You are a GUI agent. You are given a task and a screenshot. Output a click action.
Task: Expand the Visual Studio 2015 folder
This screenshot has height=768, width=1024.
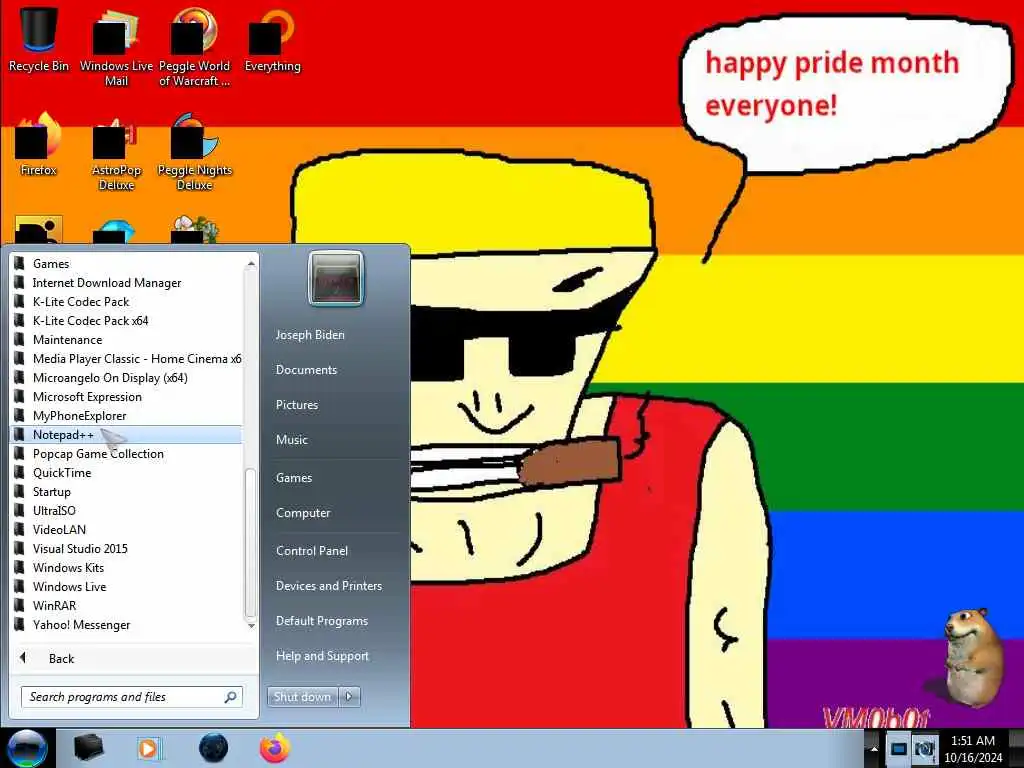coord(125,549)
